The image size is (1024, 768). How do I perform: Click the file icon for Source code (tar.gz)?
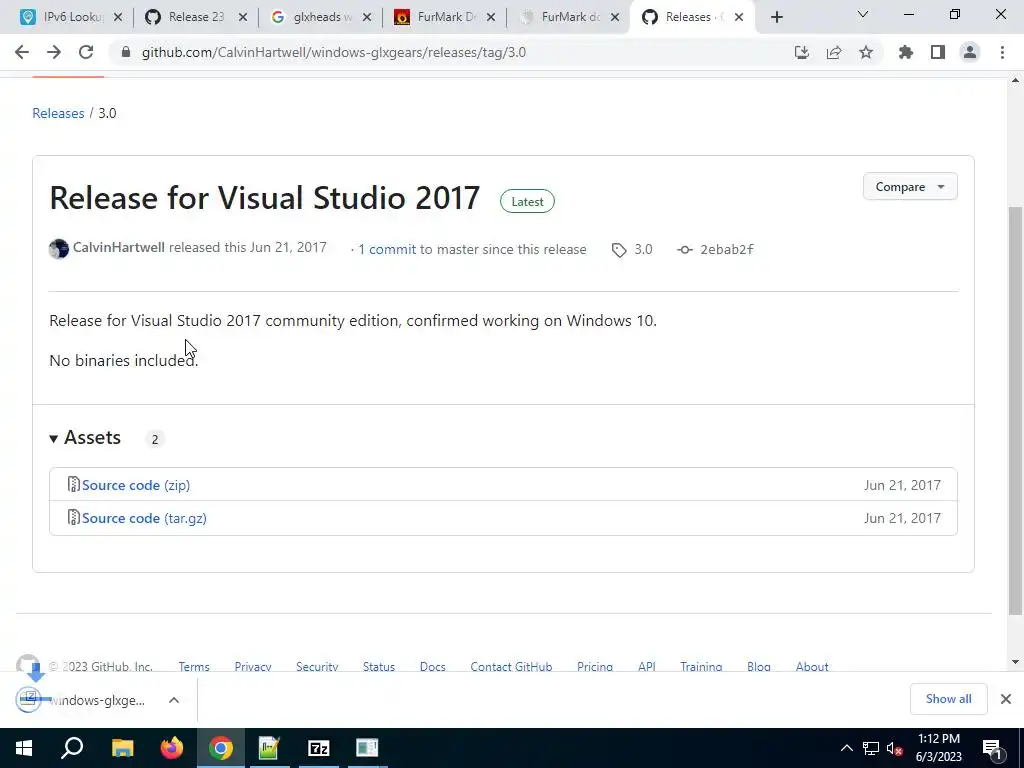pyautogui.click(x=74, y=517)
